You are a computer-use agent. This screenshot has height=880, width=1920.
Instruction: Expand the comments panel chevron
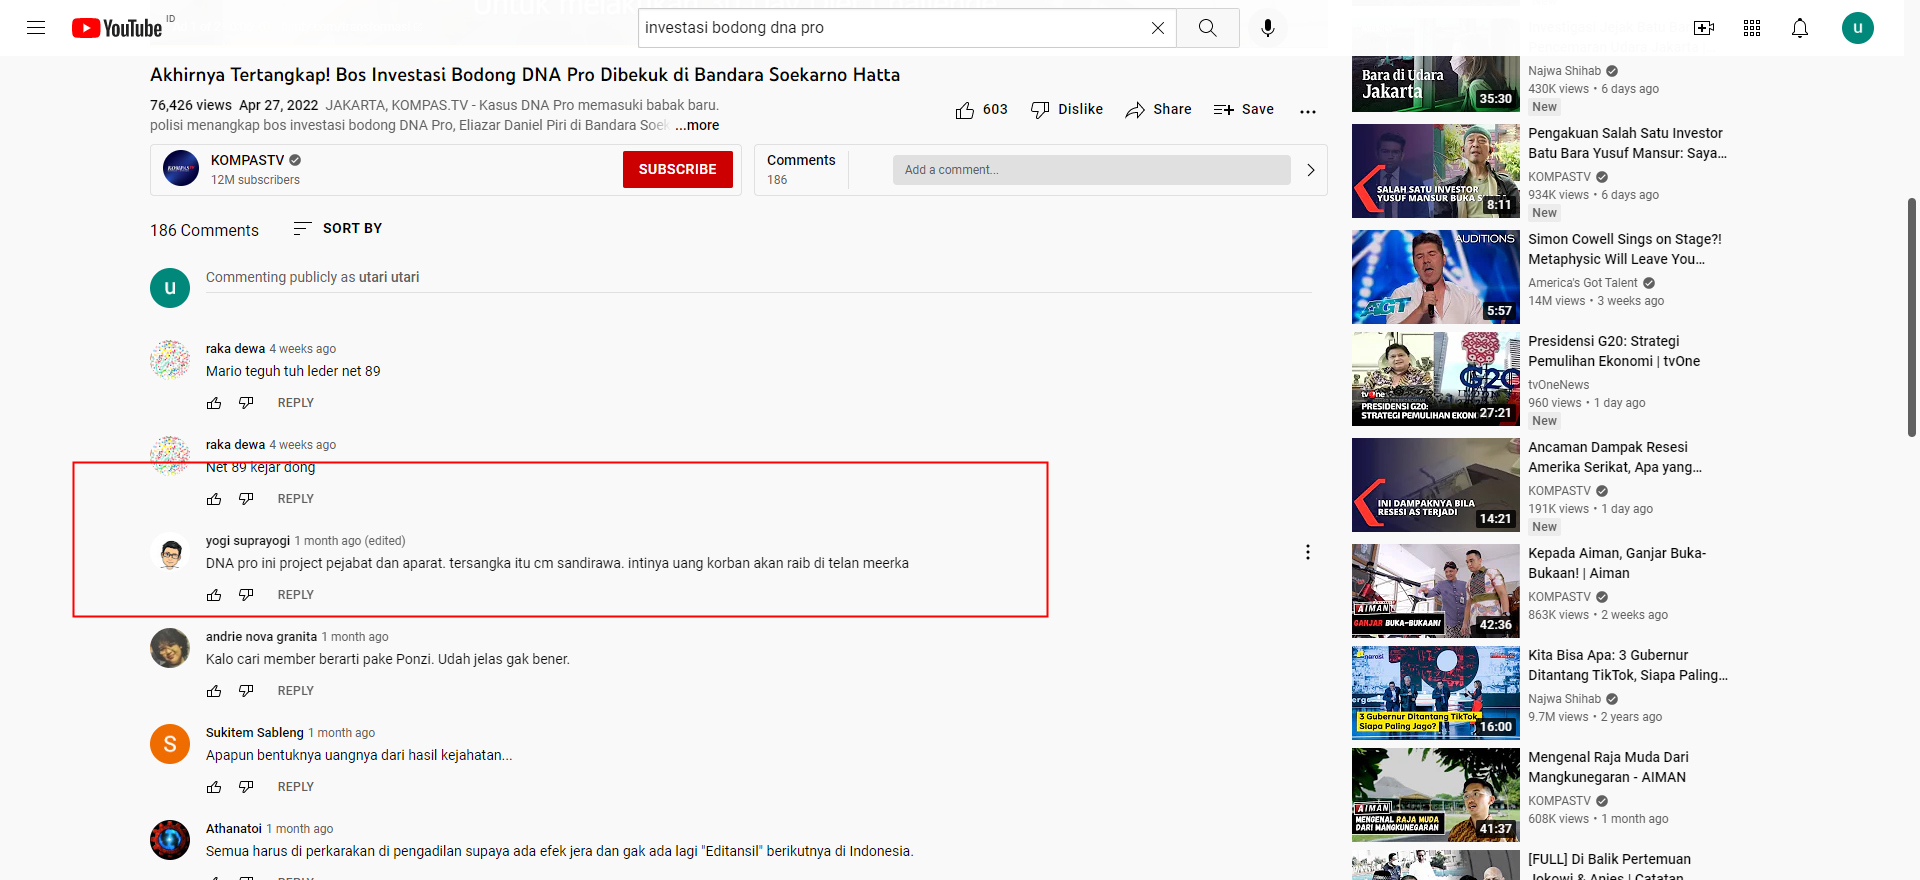tap(1310, 170)
